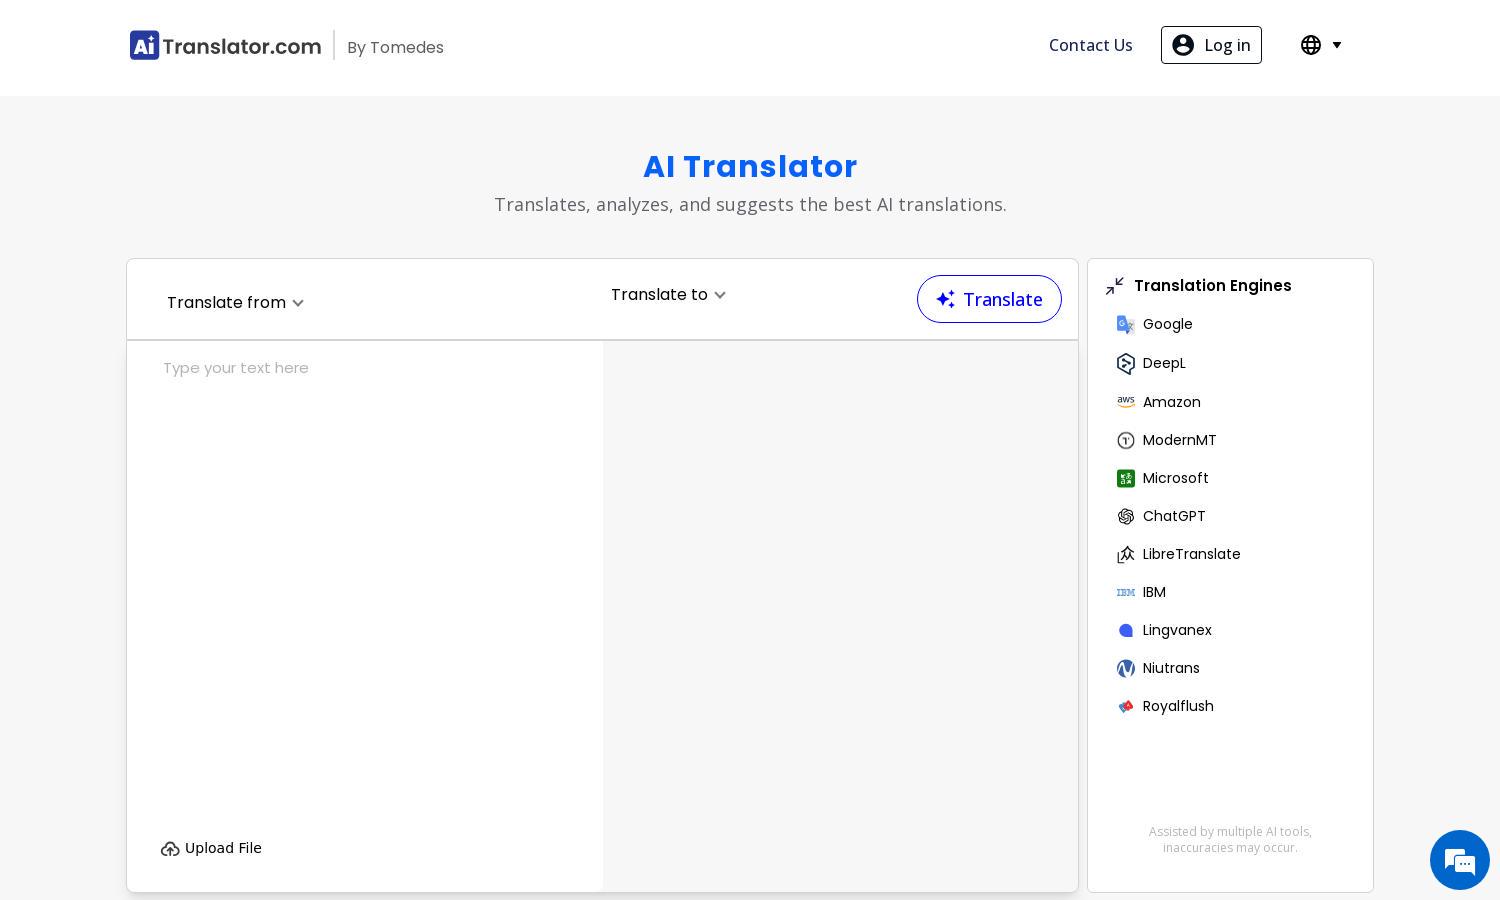Select the IBM engine label

coord(1154,592)
